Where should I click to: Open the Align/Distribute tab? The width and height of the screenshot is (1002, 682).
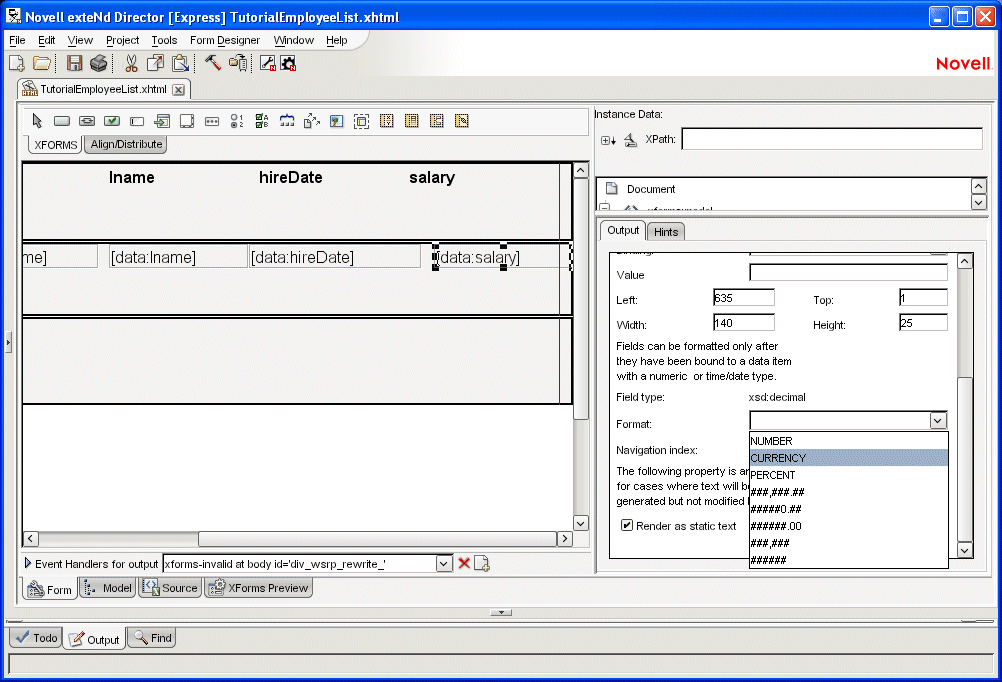(x=126, y=144)
